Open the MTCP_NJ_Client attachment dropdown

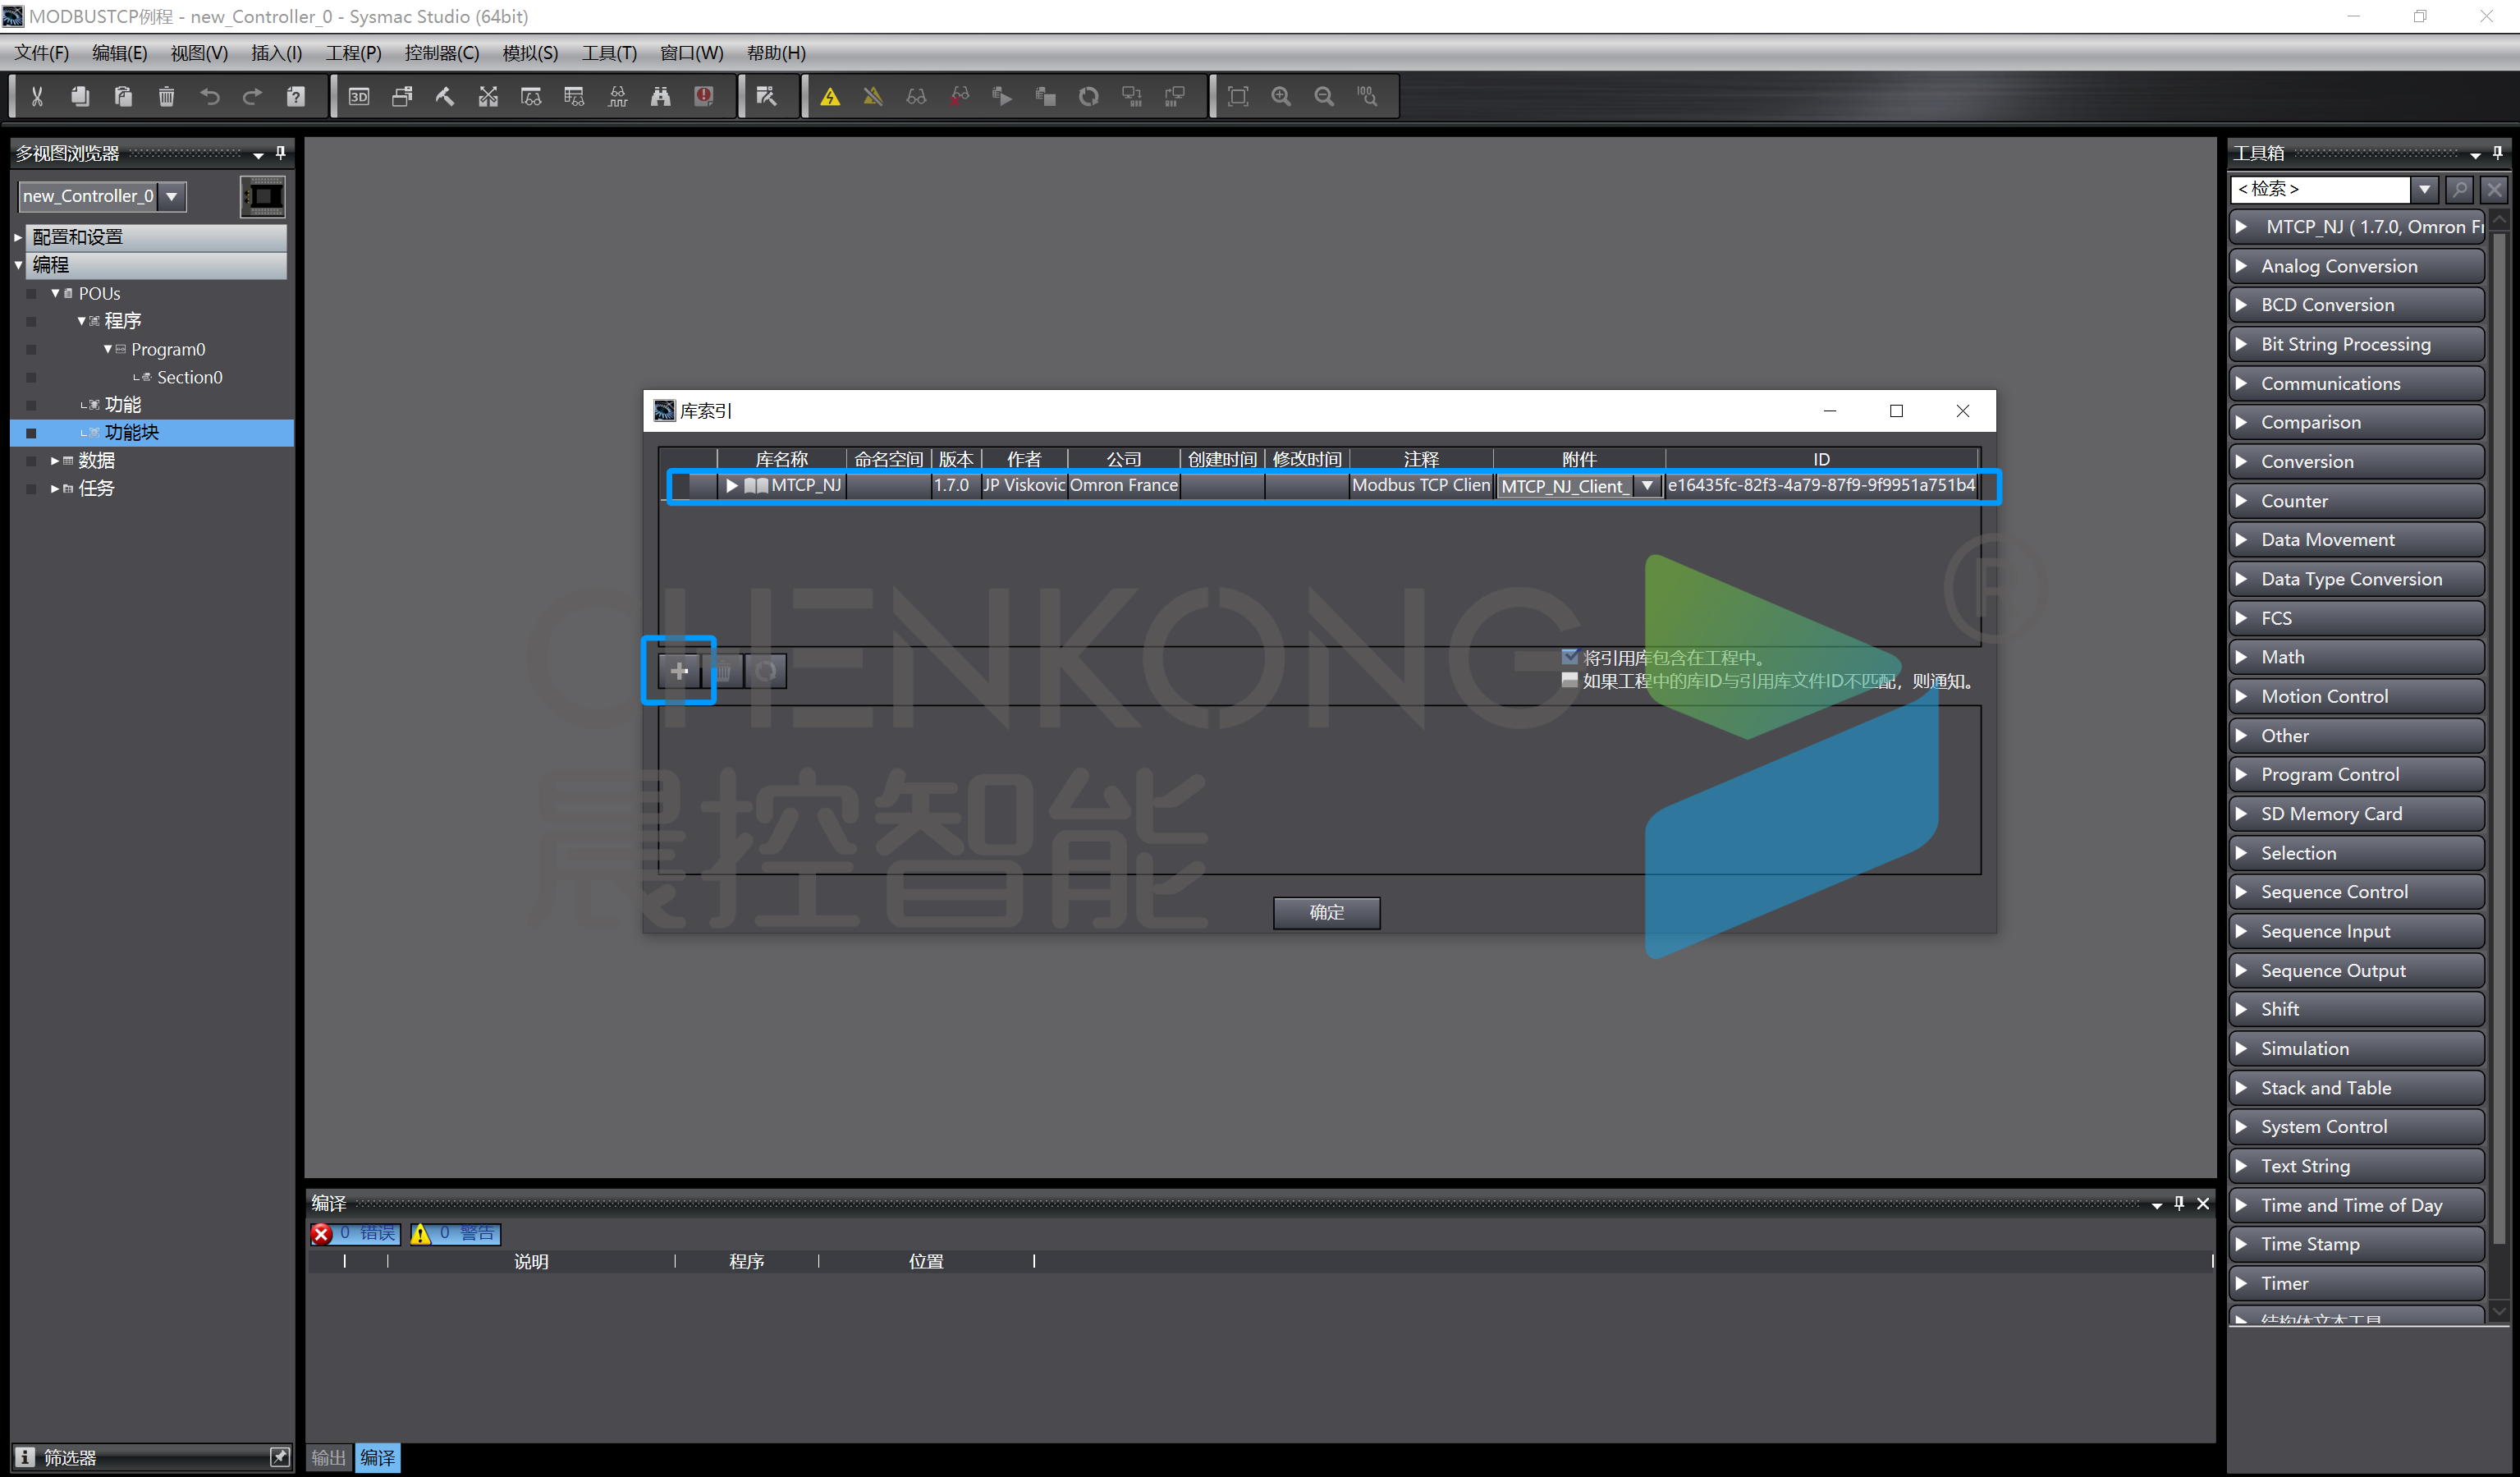(x=1647, y=486)
